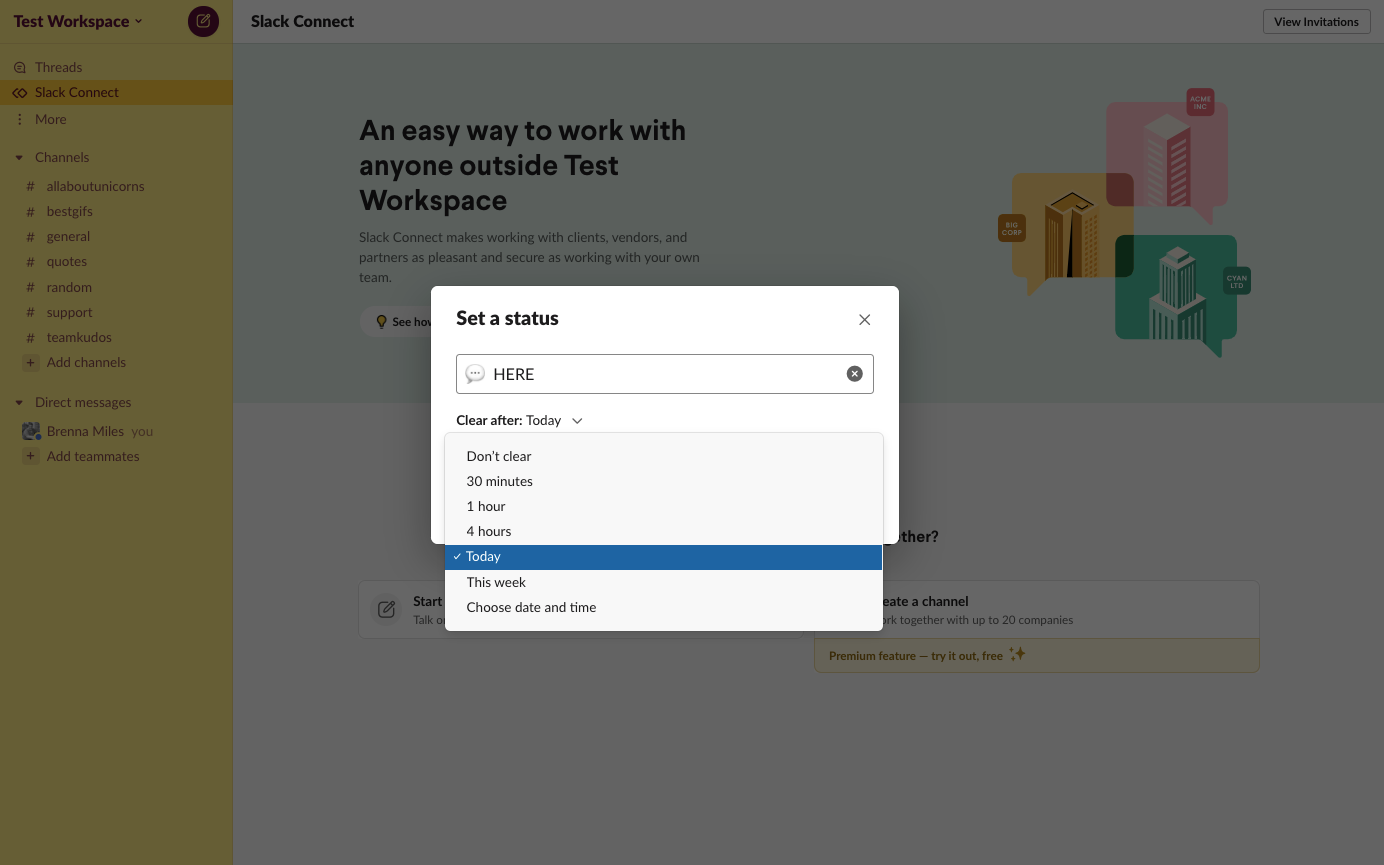Image resolution: width=1384 pixels, height=865 pixels.
Task: Open the #general channel
Action: point(68,236)
